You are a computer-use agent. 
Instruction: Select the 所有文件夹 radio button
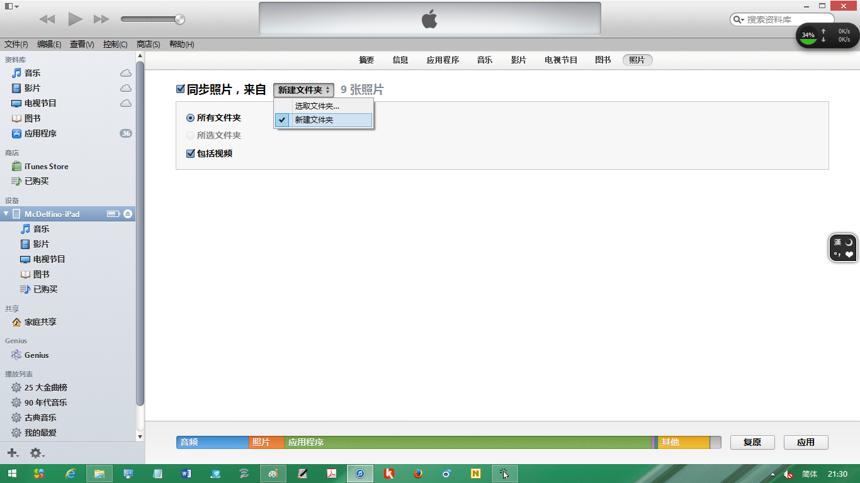tap(190, 118)
